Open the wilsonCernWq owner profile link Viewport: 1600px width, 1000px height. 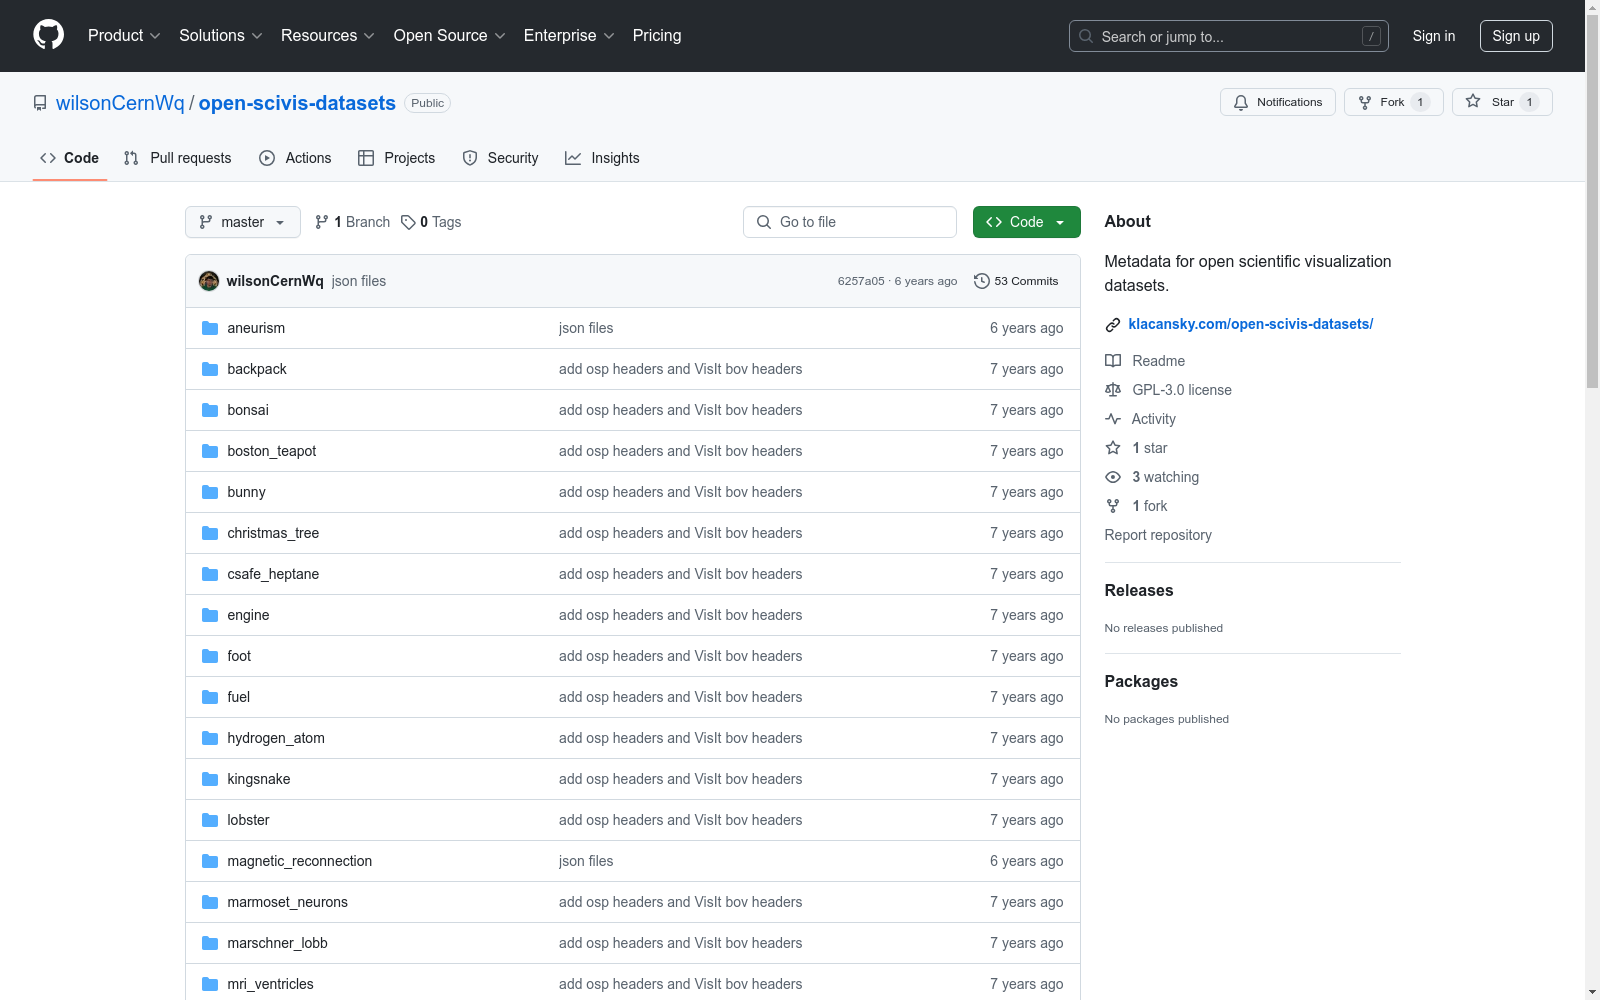coord(120,103)
